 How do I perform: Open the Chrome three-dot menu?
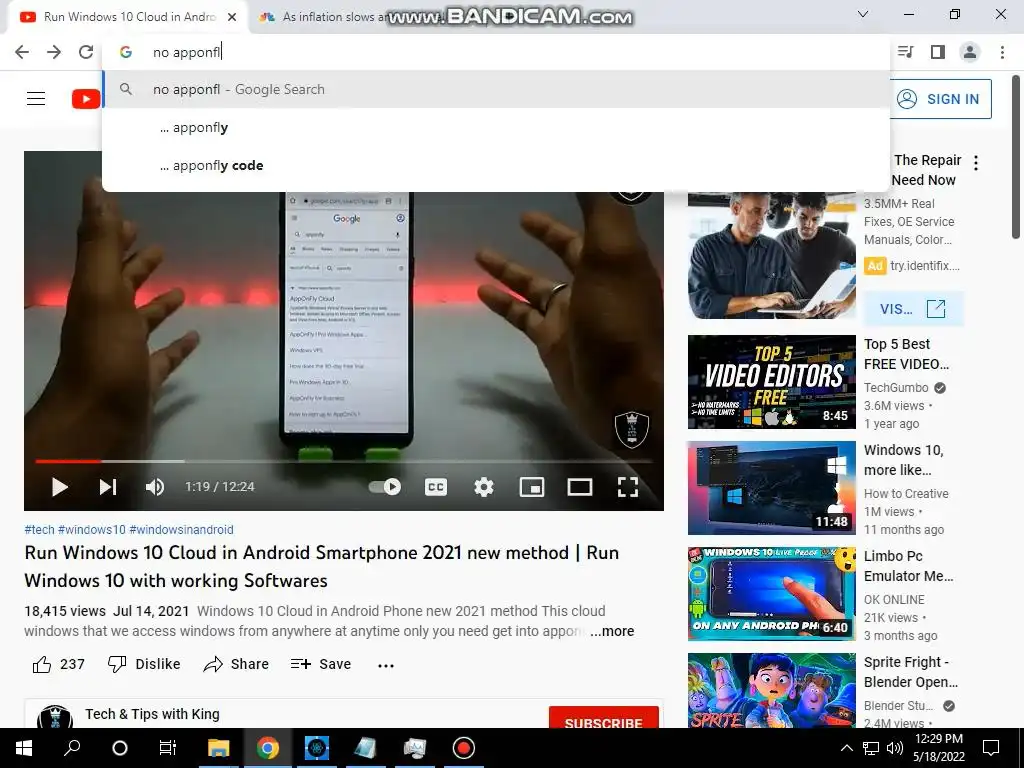[x=1002, y=52]
